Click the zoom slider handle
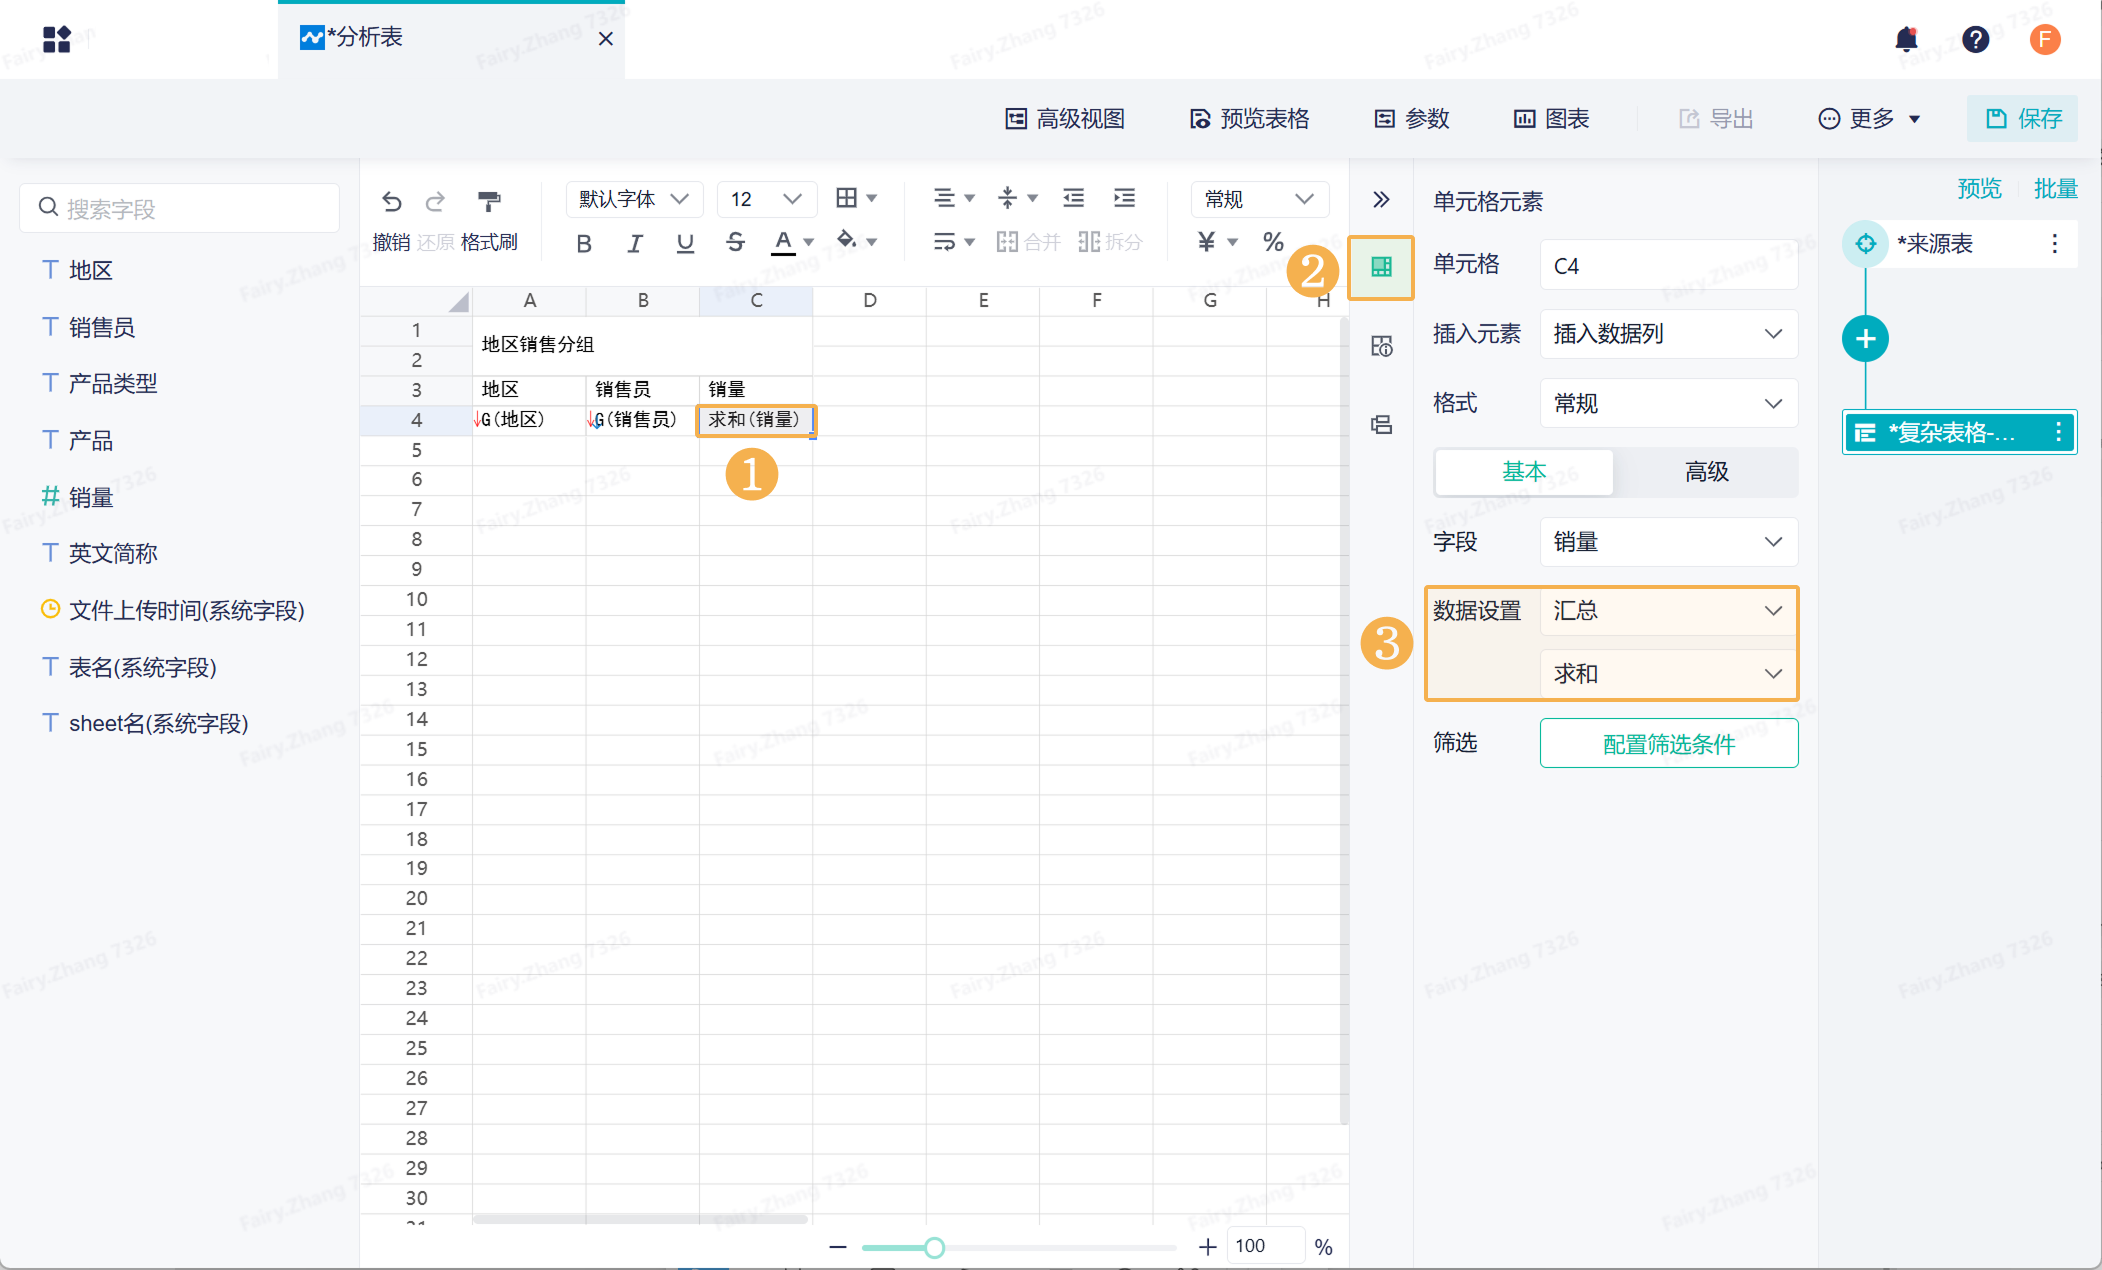2102x1270 pixels. click(934, 1247)
